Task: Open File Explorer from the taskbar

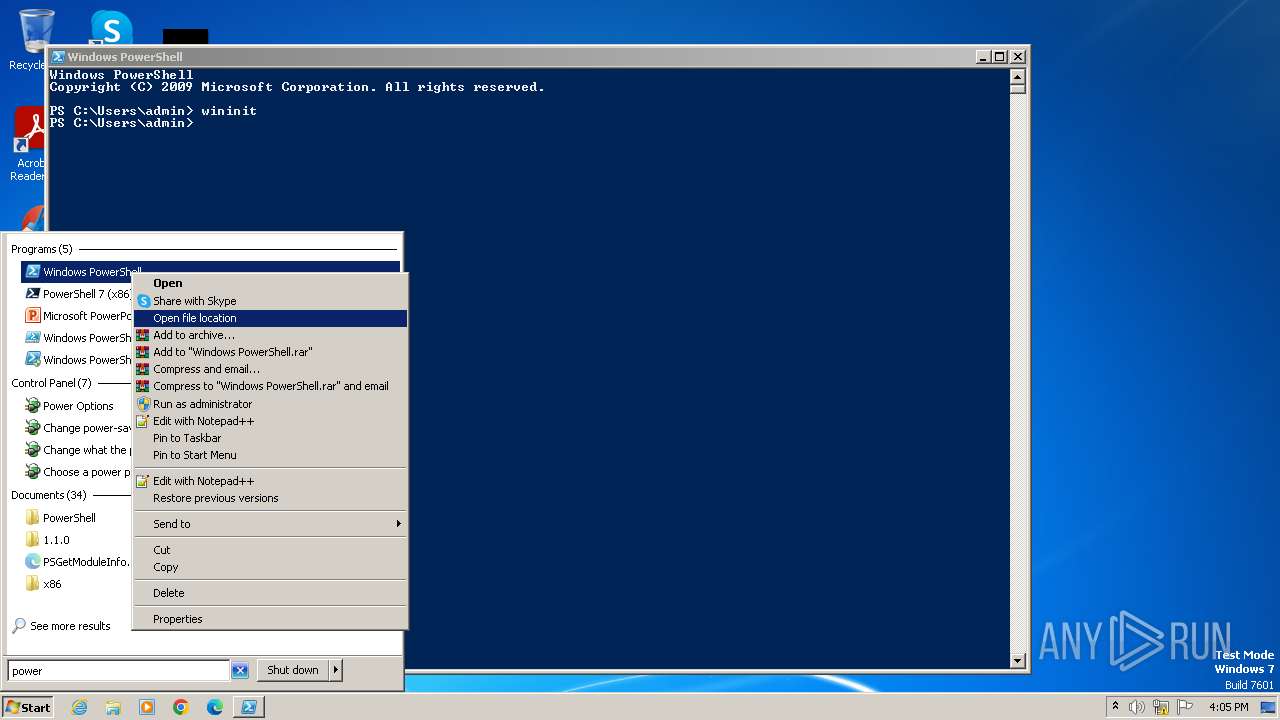Action: (113, 707)
